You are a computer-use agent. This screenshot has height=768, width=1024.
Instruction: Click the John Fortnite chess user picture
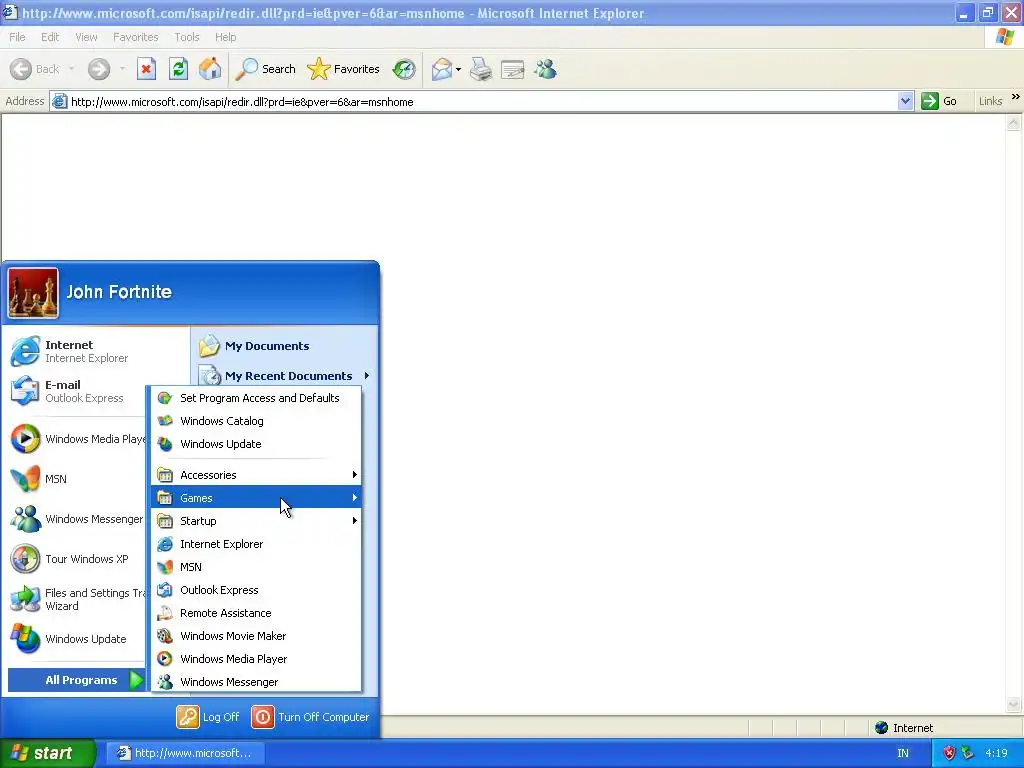[33, 293]
